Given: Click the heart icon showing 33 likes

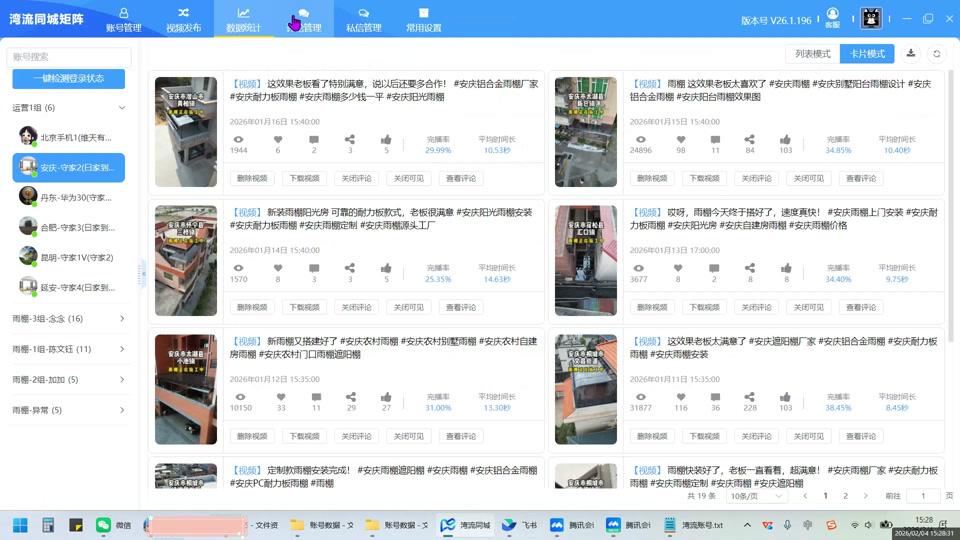Looking at the screenshot, I should (x=280, y=397).
